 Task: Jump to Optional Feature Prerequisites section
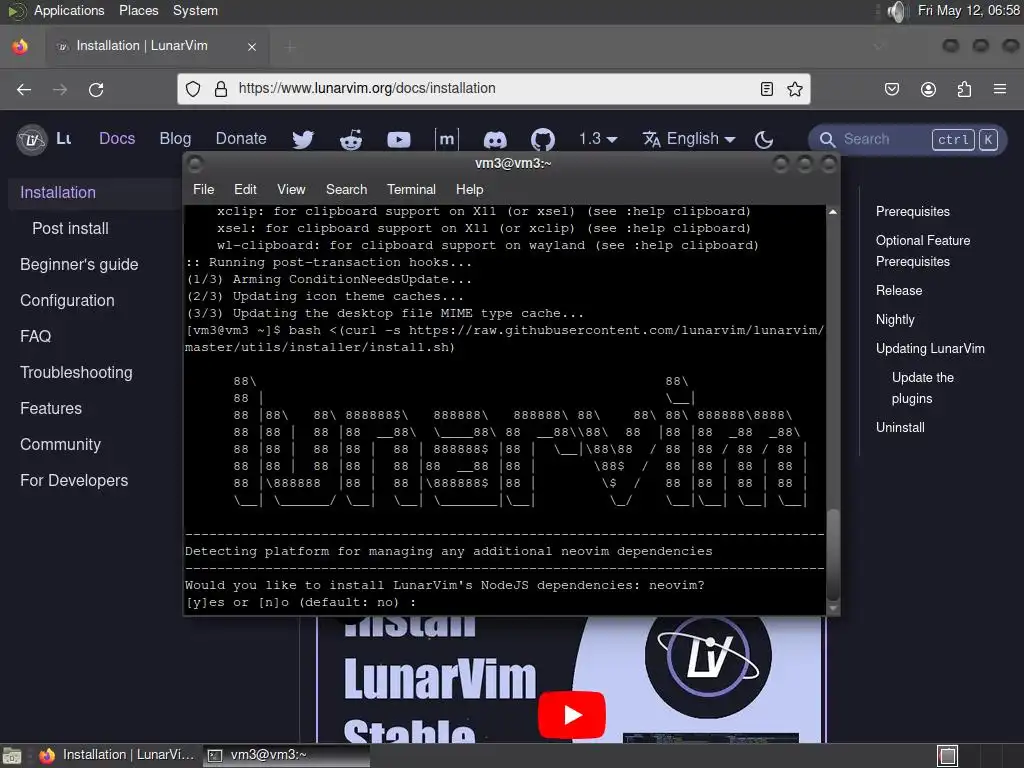click(x=923, y=251)
